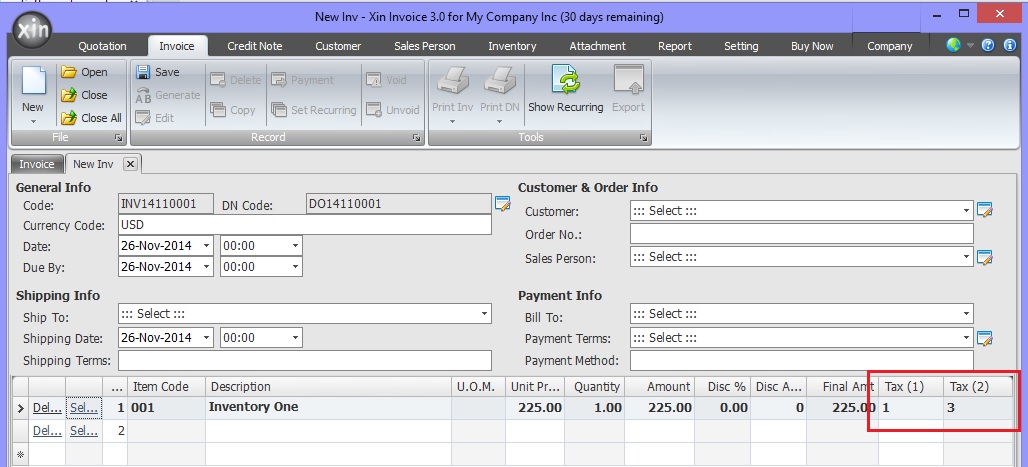The image size is (1028, 467).
Task: Expand the Tools group dialog launcher
Action: coord(643,138)
